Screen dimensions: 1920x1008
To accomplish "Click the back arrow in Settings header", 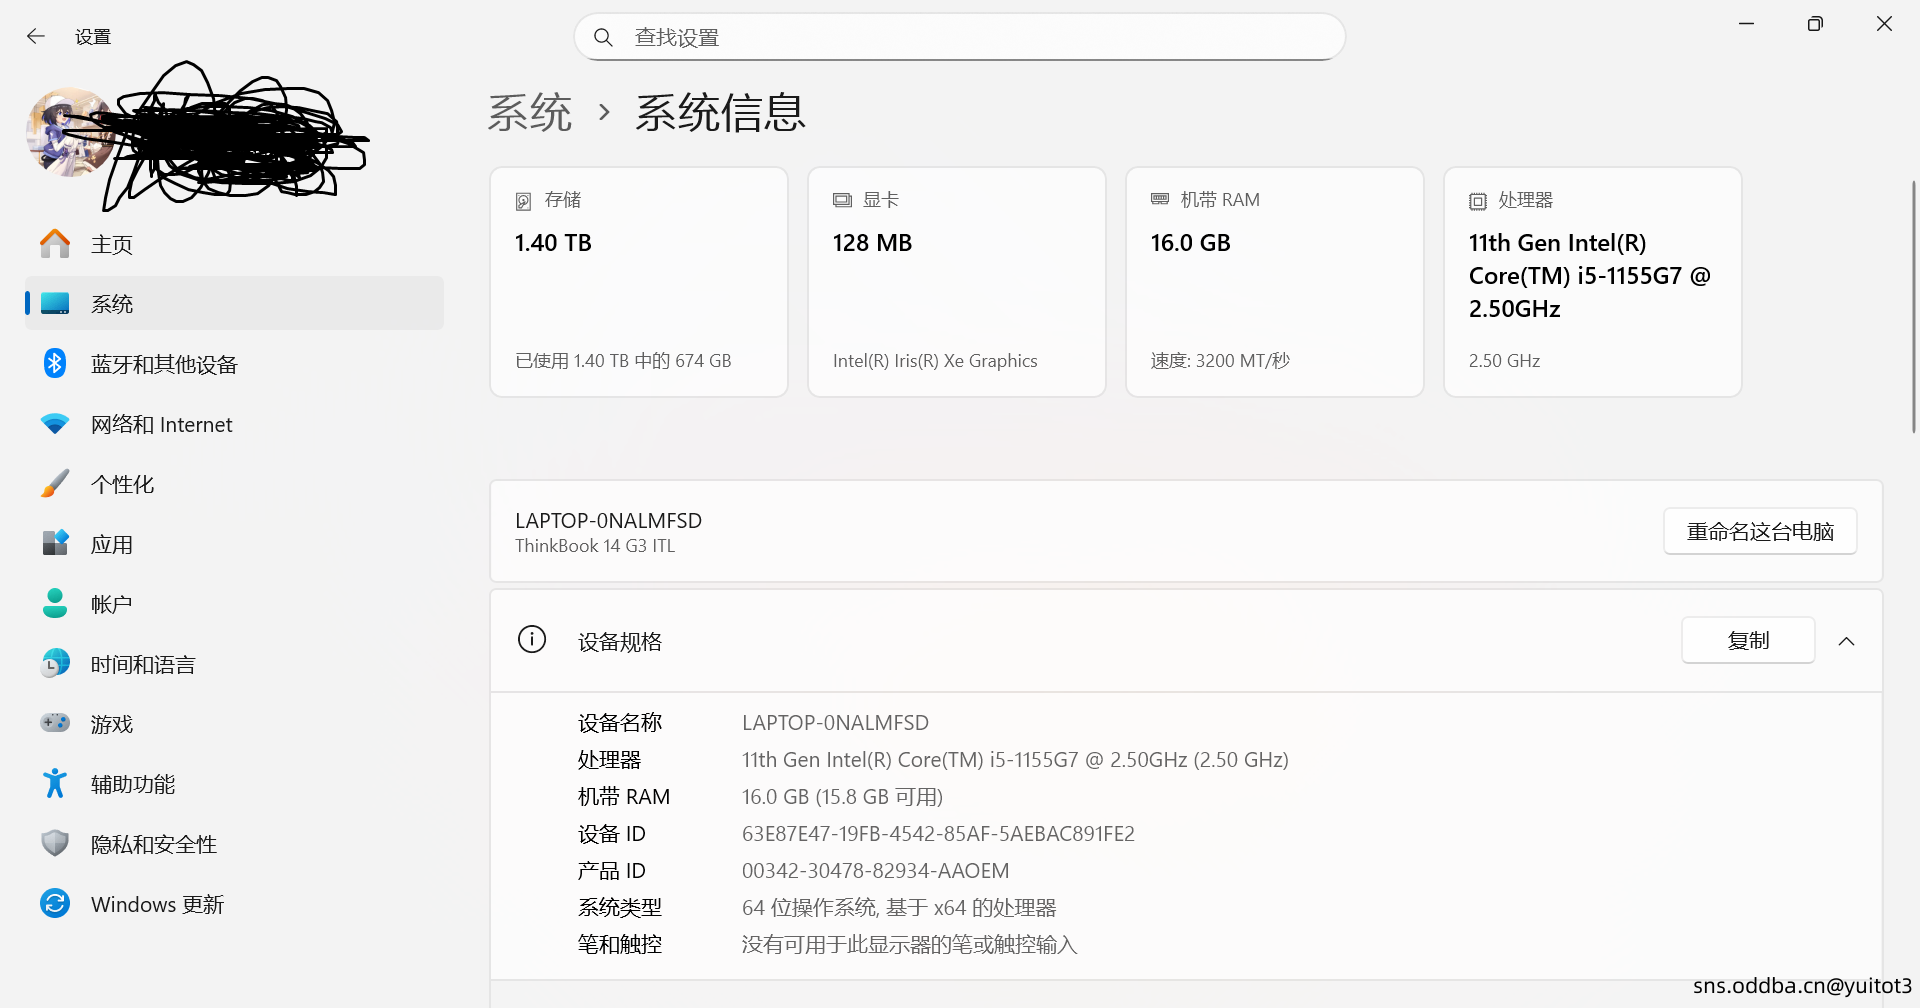I will 36,37.
